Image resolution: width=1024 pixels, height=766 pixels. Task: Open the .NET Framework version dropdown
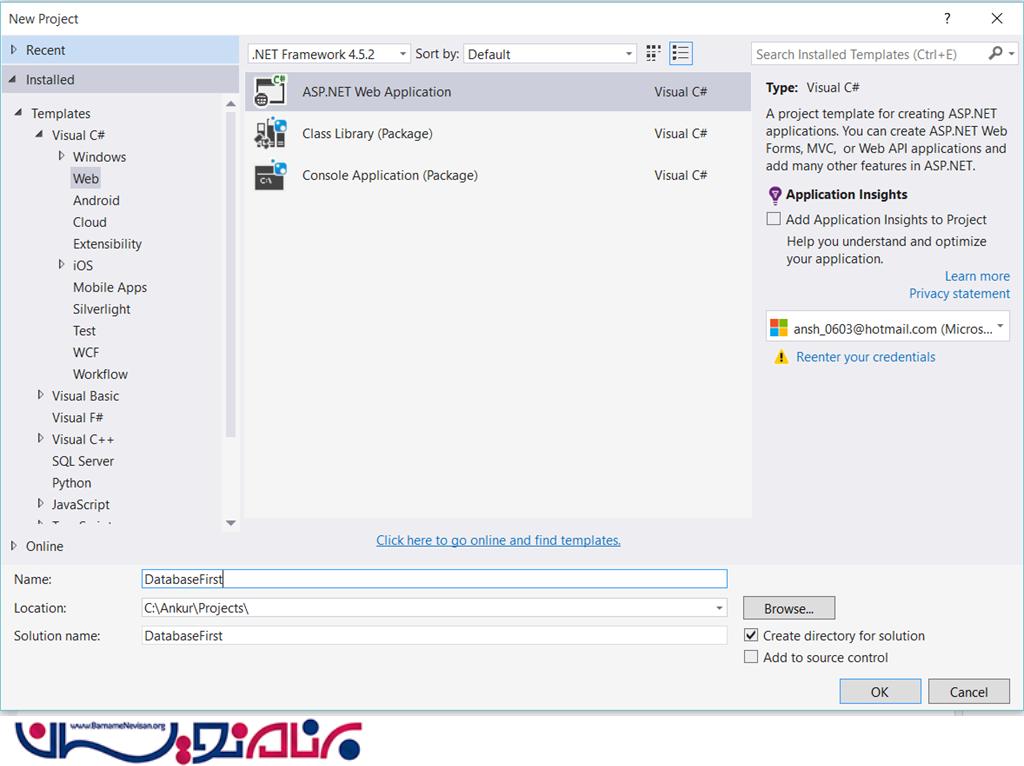[x=329, y=54]
